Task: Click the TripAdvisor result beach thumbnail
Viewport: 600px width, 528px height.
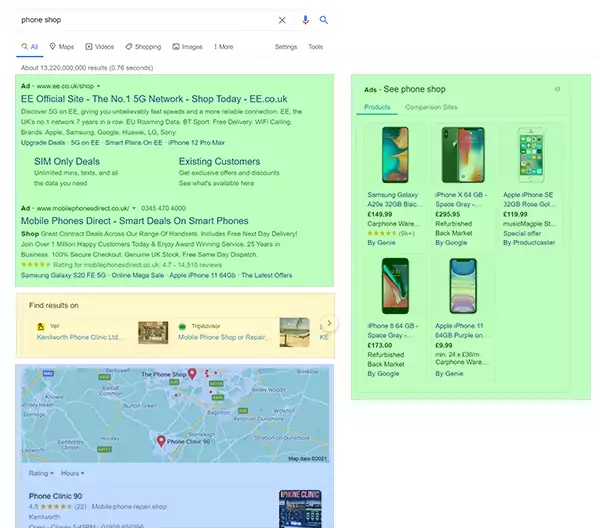Action: click(295, 332)
